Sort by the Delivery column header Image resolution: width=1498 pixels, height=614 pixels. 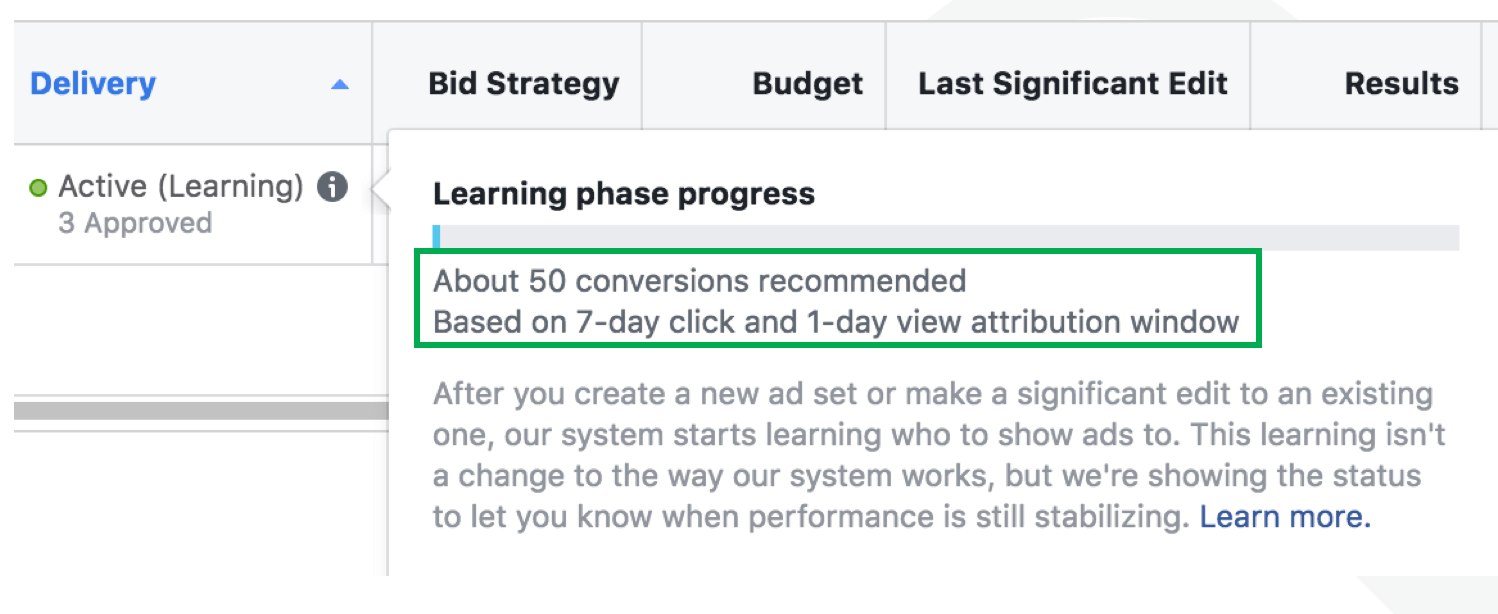(x=93, y=84)
